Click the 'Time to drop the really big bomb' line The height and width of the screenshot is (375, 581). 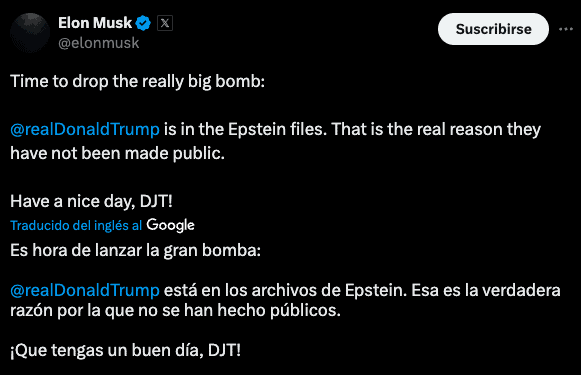tap(137, 82)
